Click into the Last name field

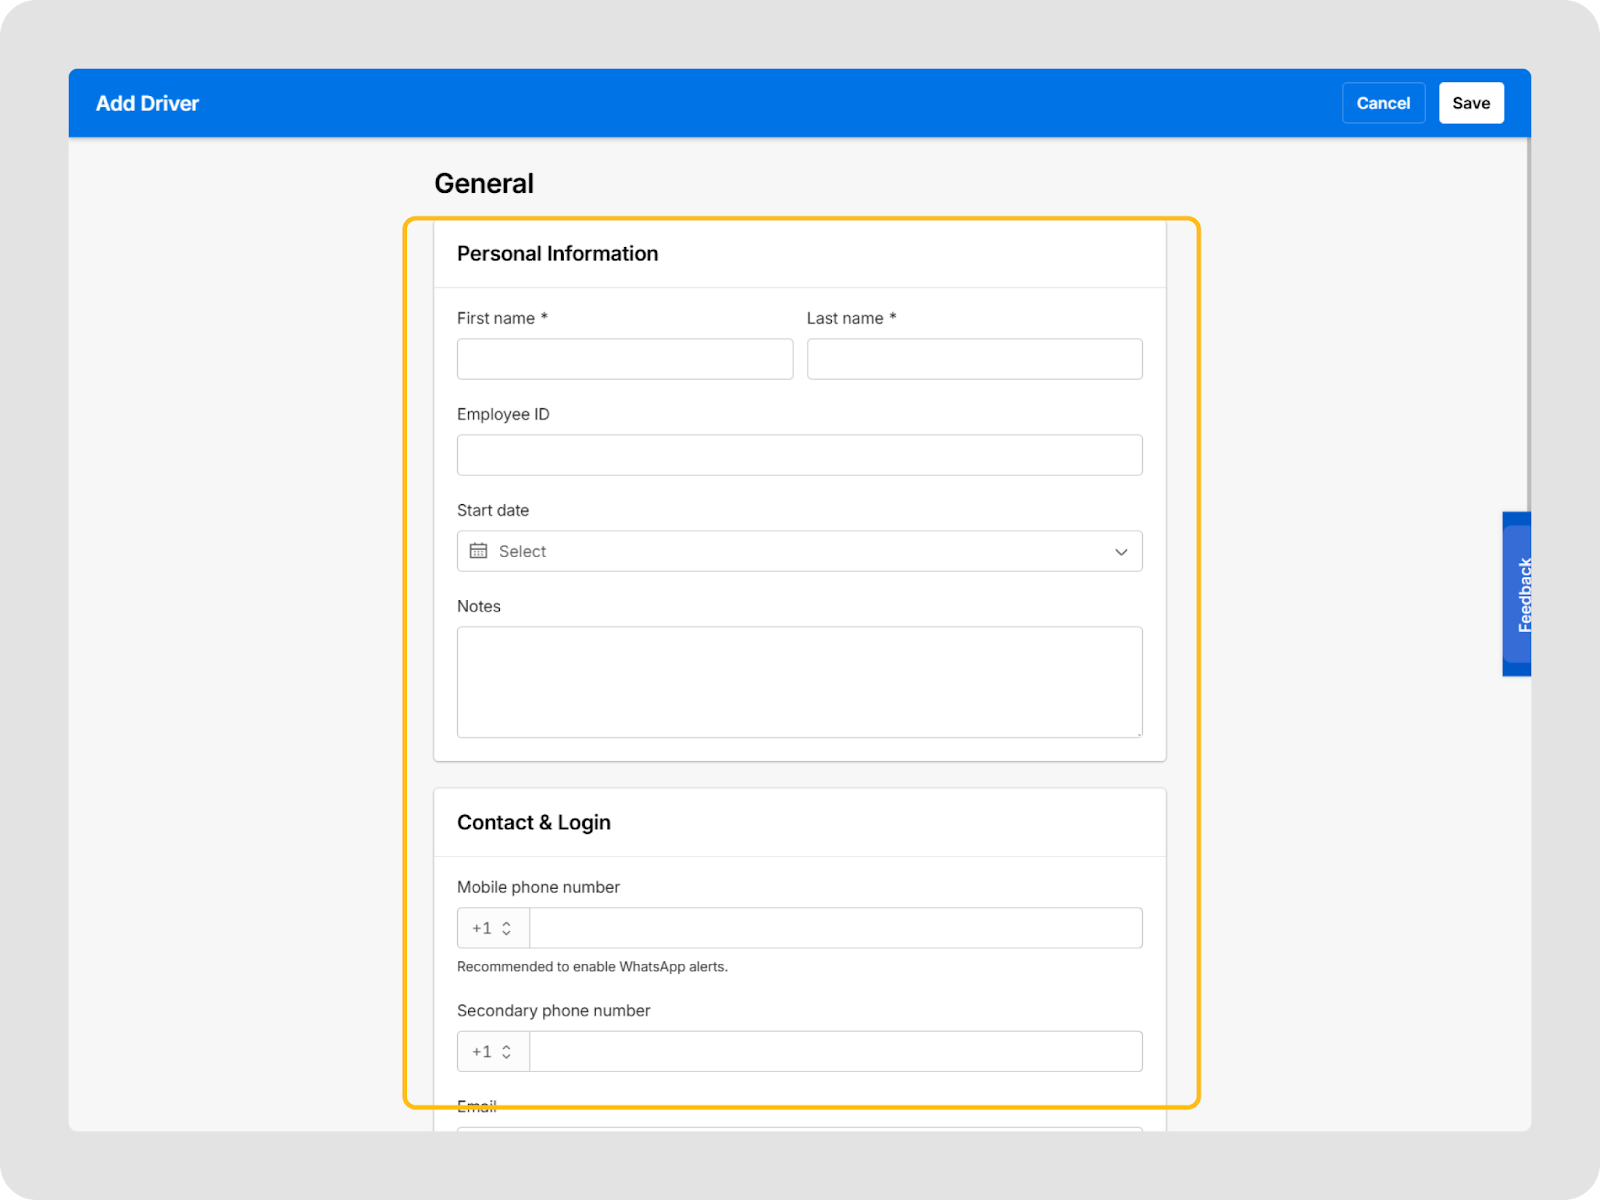pos(974,359)
